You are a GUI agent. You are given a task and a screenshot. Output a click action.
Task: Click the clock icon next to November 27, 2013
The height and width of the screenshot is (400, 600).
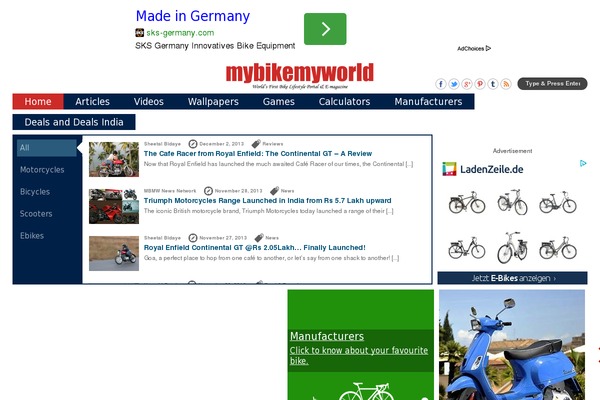point(193,238)
